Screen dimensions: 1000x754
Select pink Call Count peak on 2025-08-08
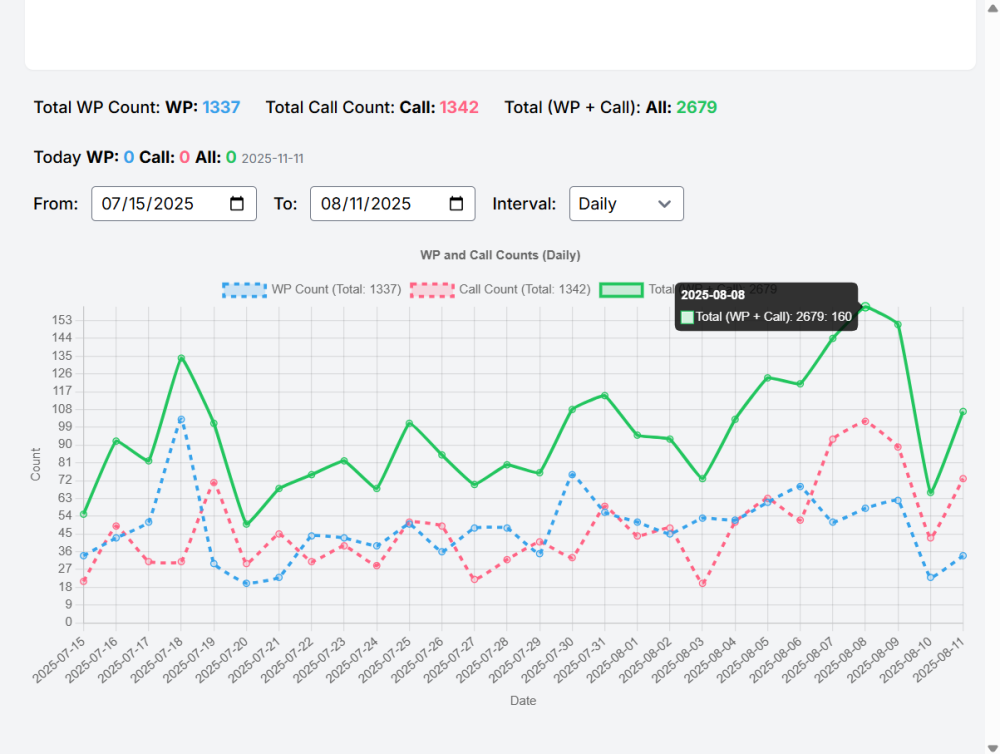pos(865,421)
